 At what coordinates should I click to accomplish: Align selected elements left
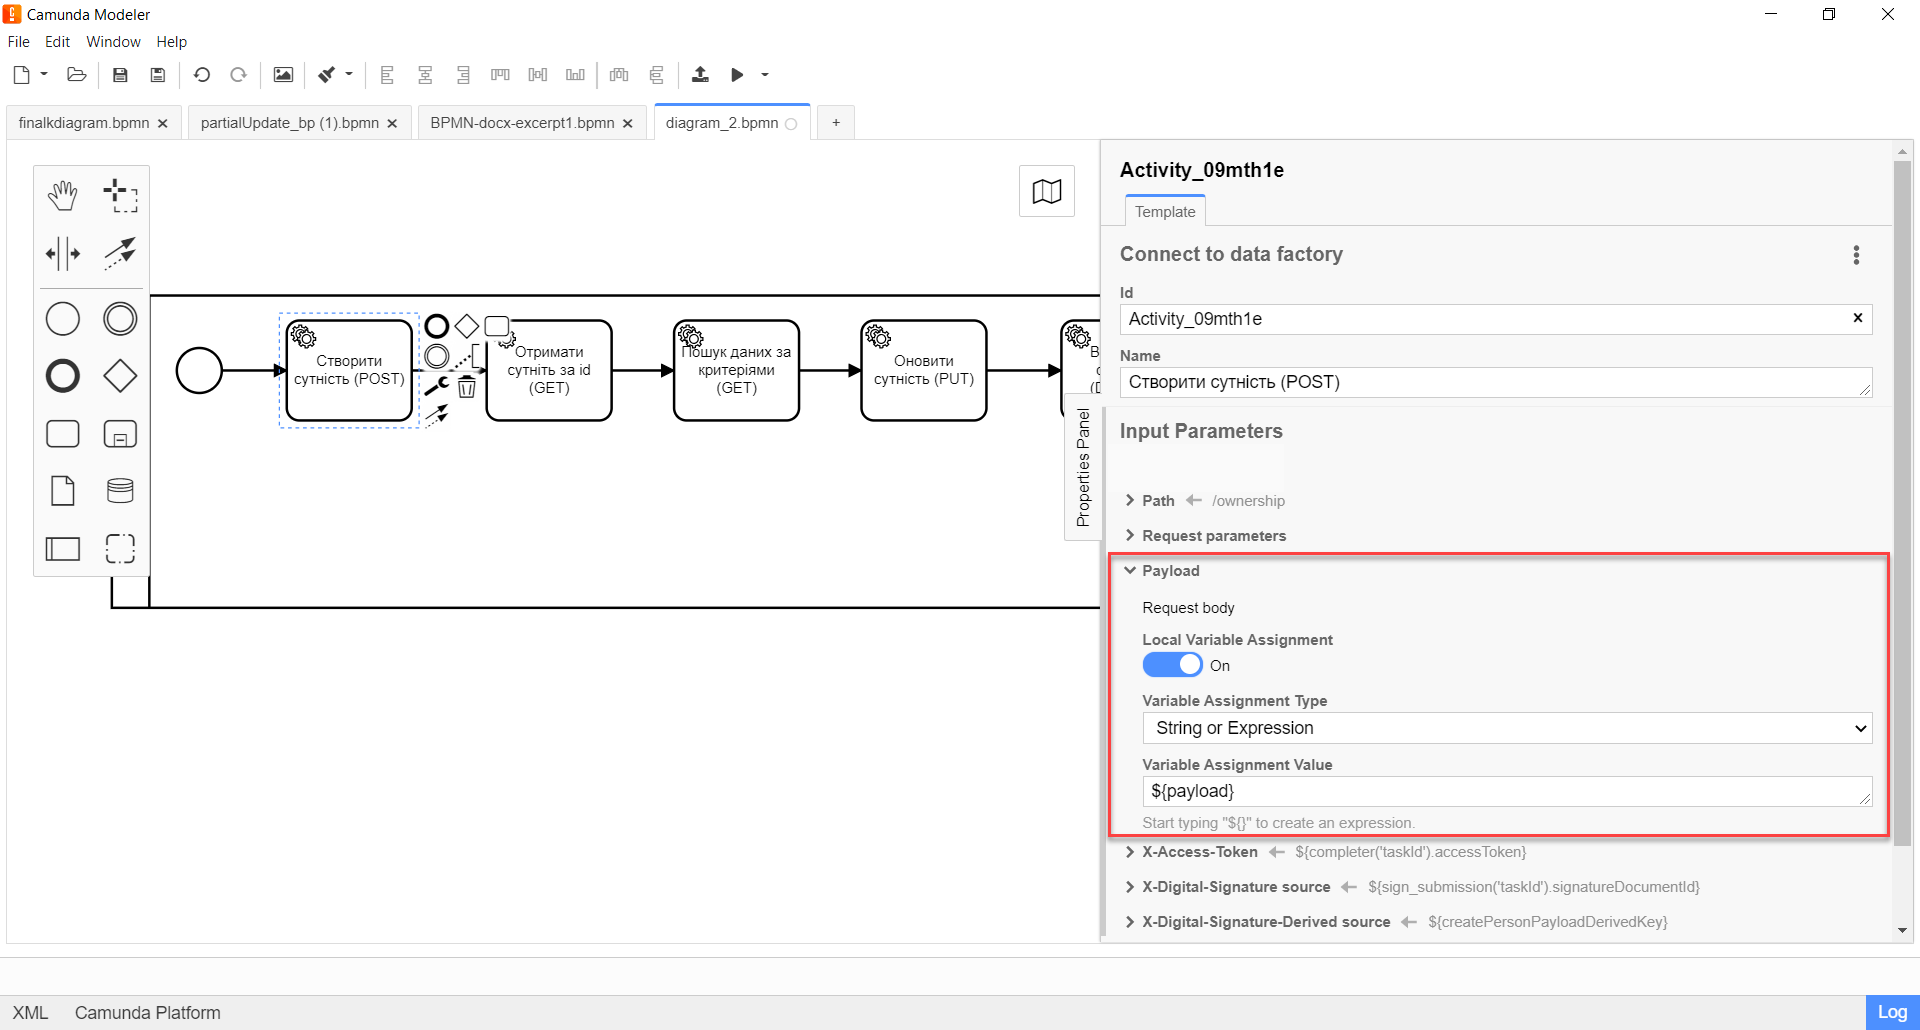[x=388, y=75]
